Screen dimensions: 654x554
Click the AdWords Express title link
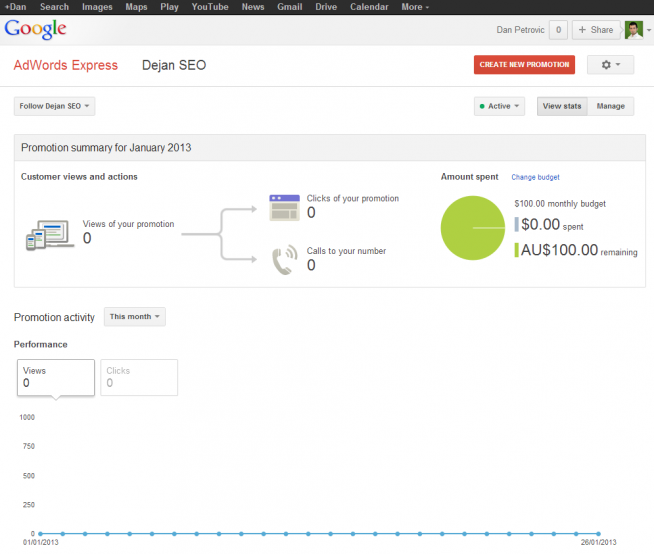(x=65, y=65)
